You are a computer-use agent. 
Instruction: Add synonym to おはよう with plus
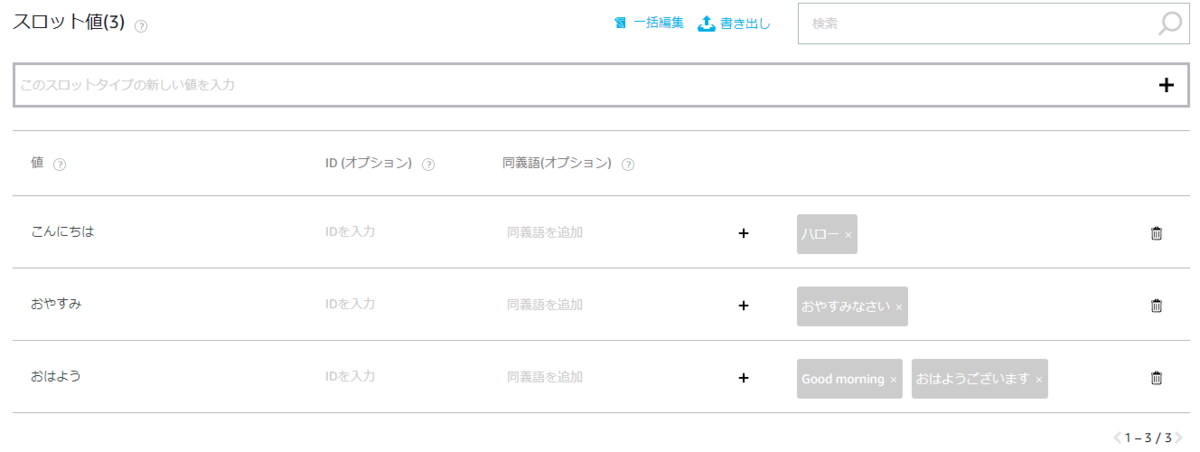click(x=743, y=378)
